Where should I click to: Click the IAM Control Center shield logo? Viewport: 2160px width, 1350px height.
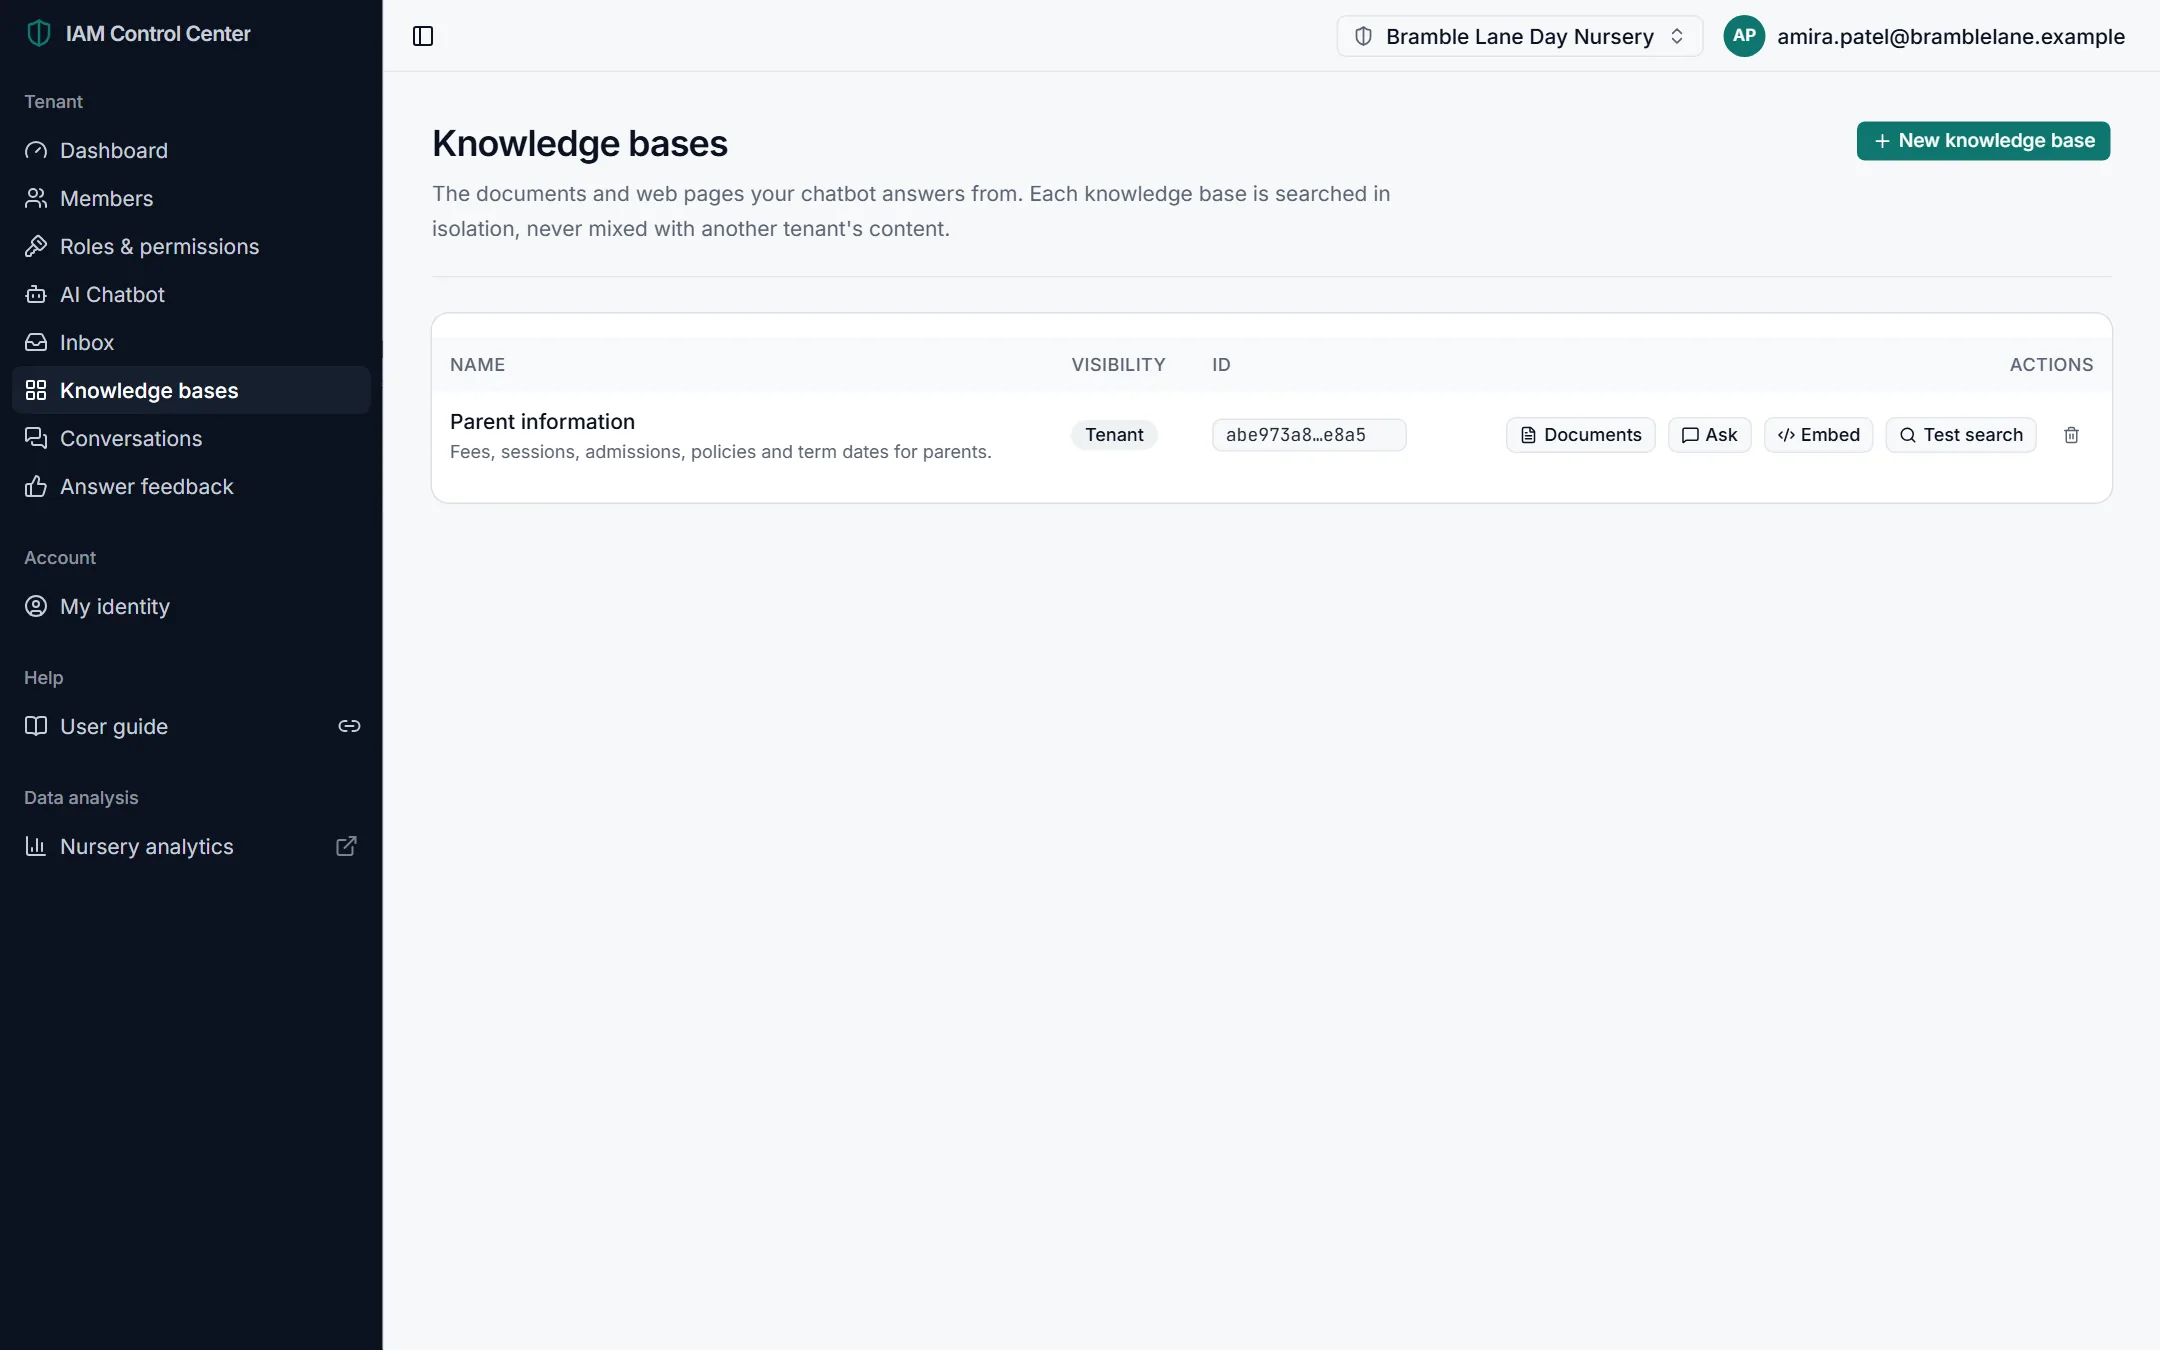click(x=38, y=33)
